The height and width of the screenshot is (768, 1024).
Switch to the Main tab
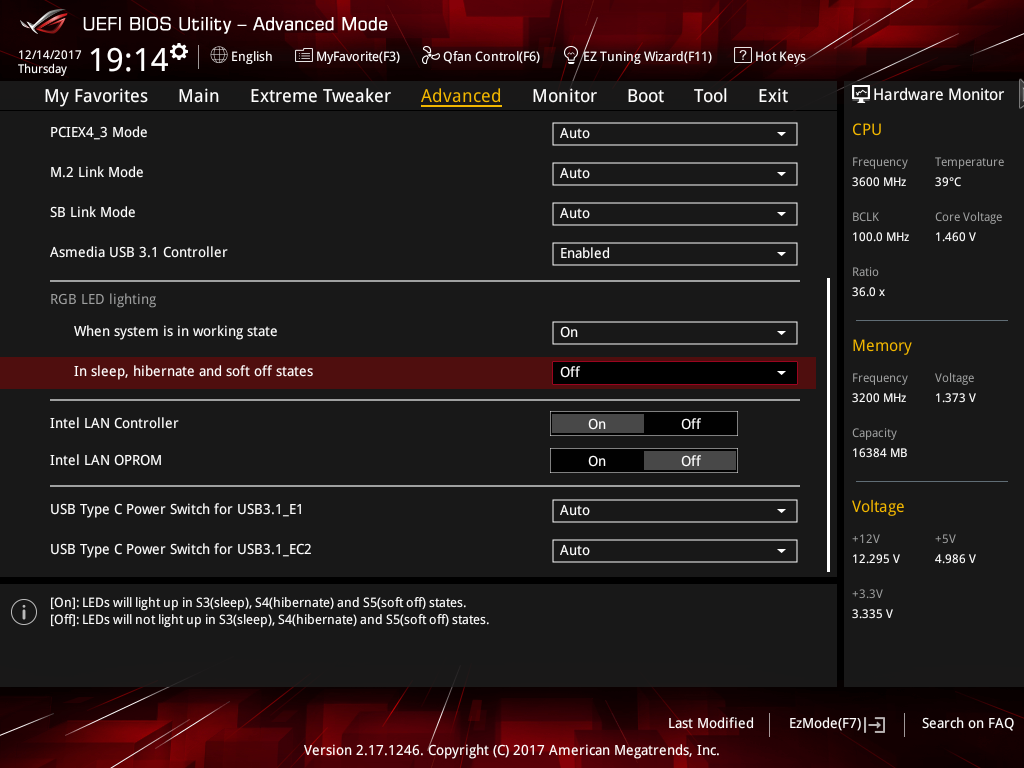pos(199,96)
